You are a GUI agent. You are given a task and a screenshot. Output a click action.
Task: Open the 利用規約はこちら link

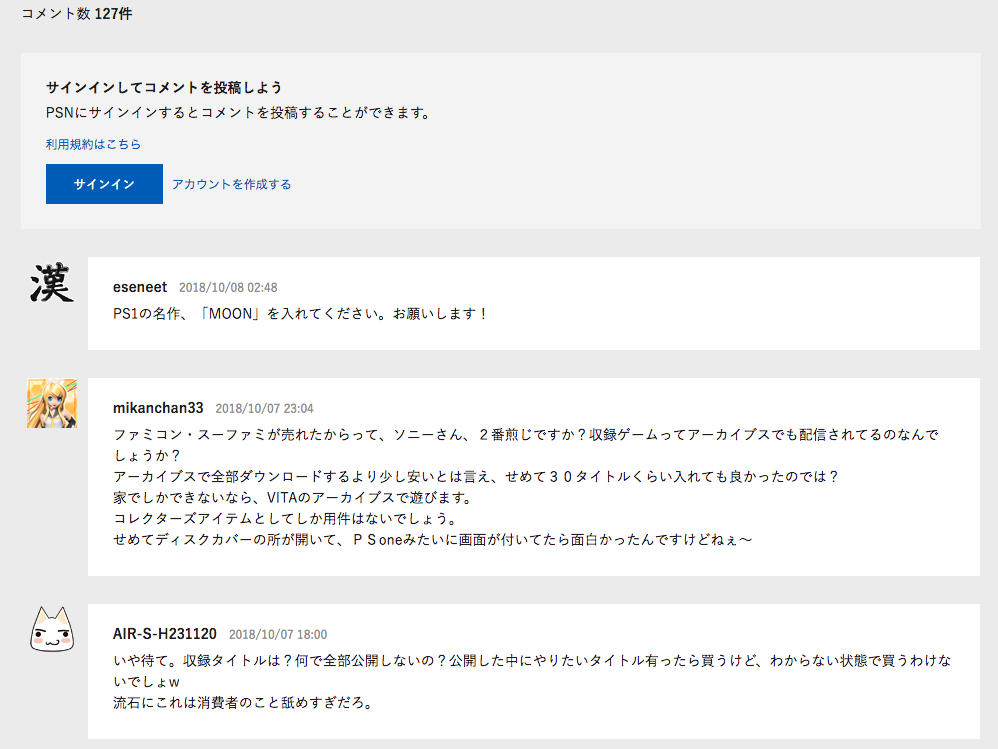pos(93,144)
